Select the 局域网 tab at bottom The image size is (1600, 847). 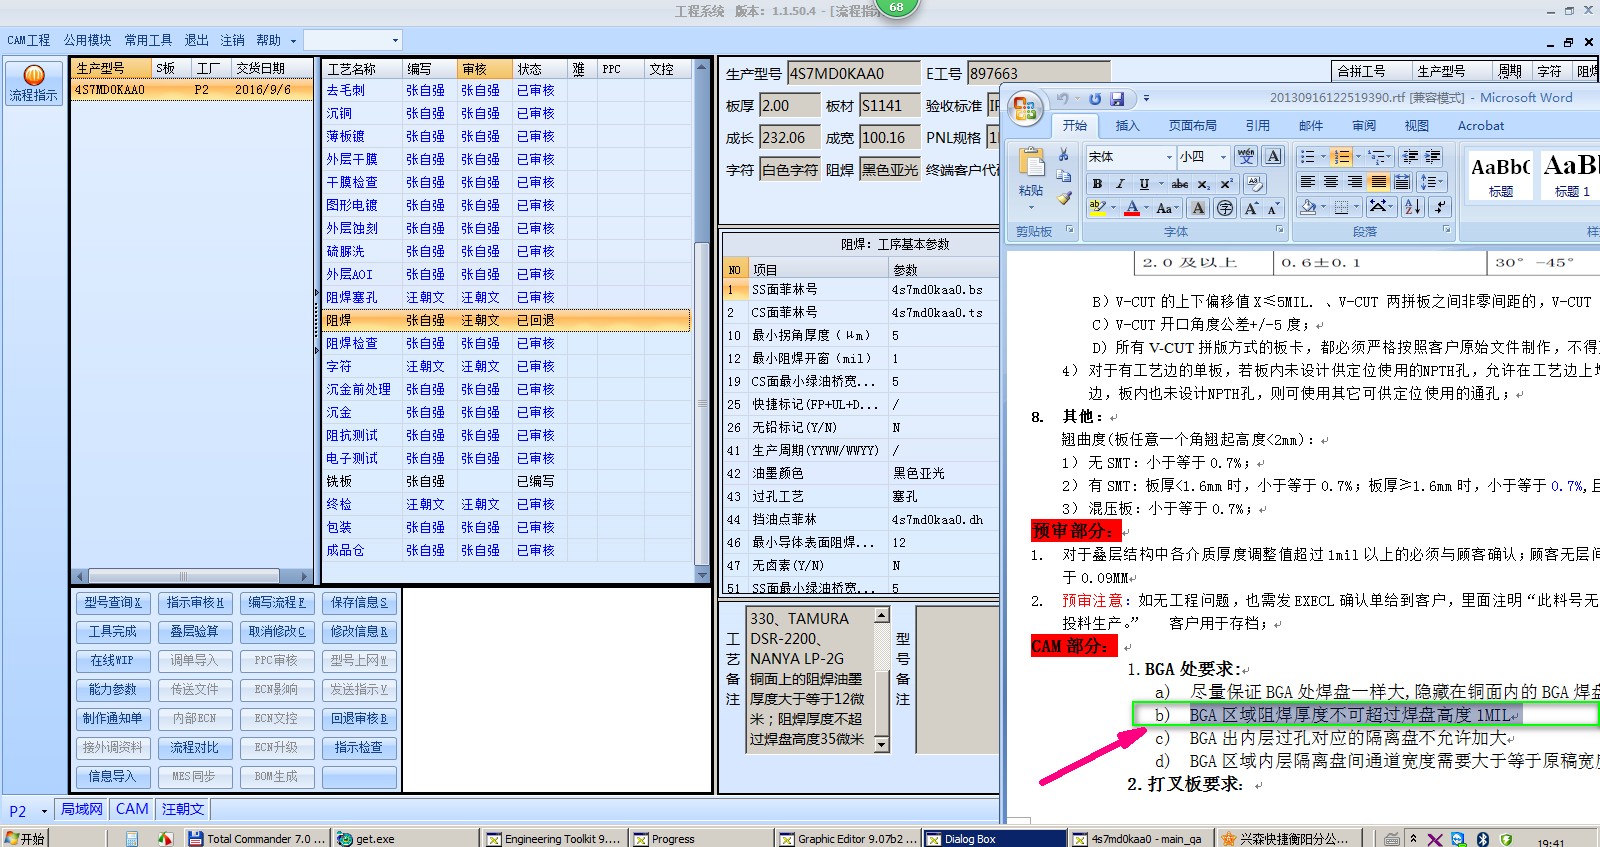[82, 809]
